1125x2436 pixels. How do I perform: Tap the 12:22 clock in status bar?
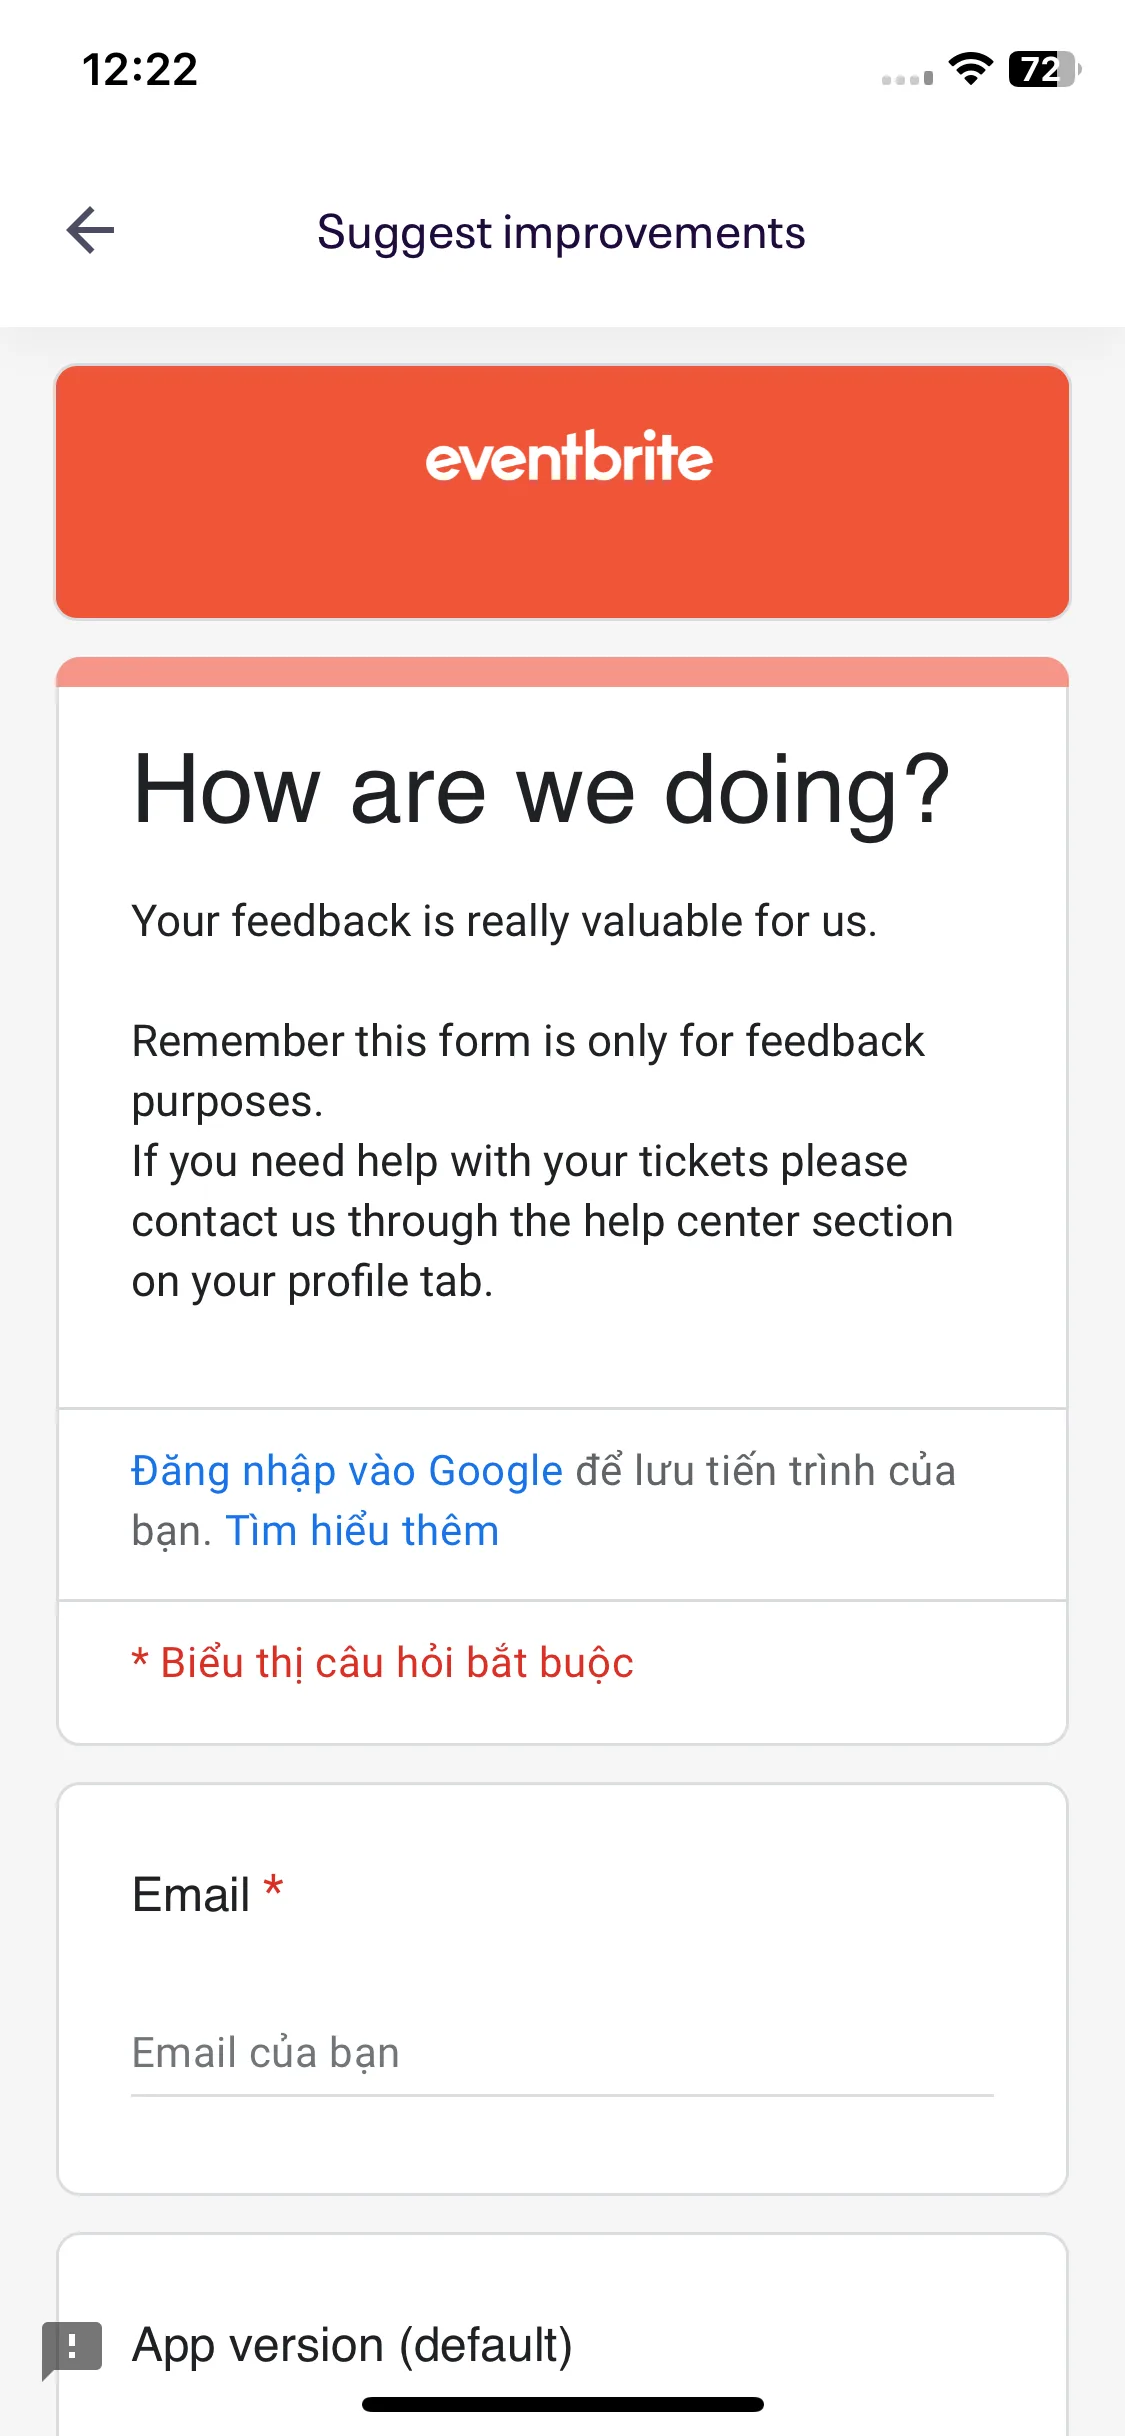click(x=140, y=70)
